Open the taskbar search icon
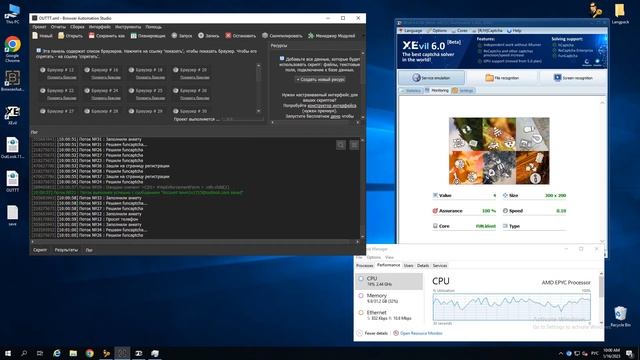Viewport: 640px width, 360px height. point(24,353)
